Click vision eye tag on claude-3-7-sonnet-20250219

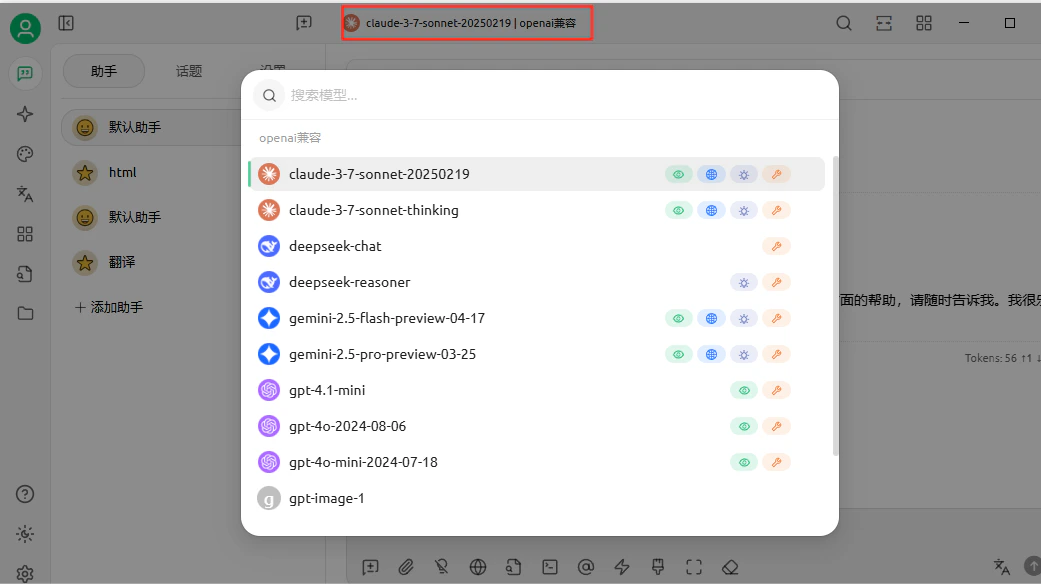(x=679, y=175)
